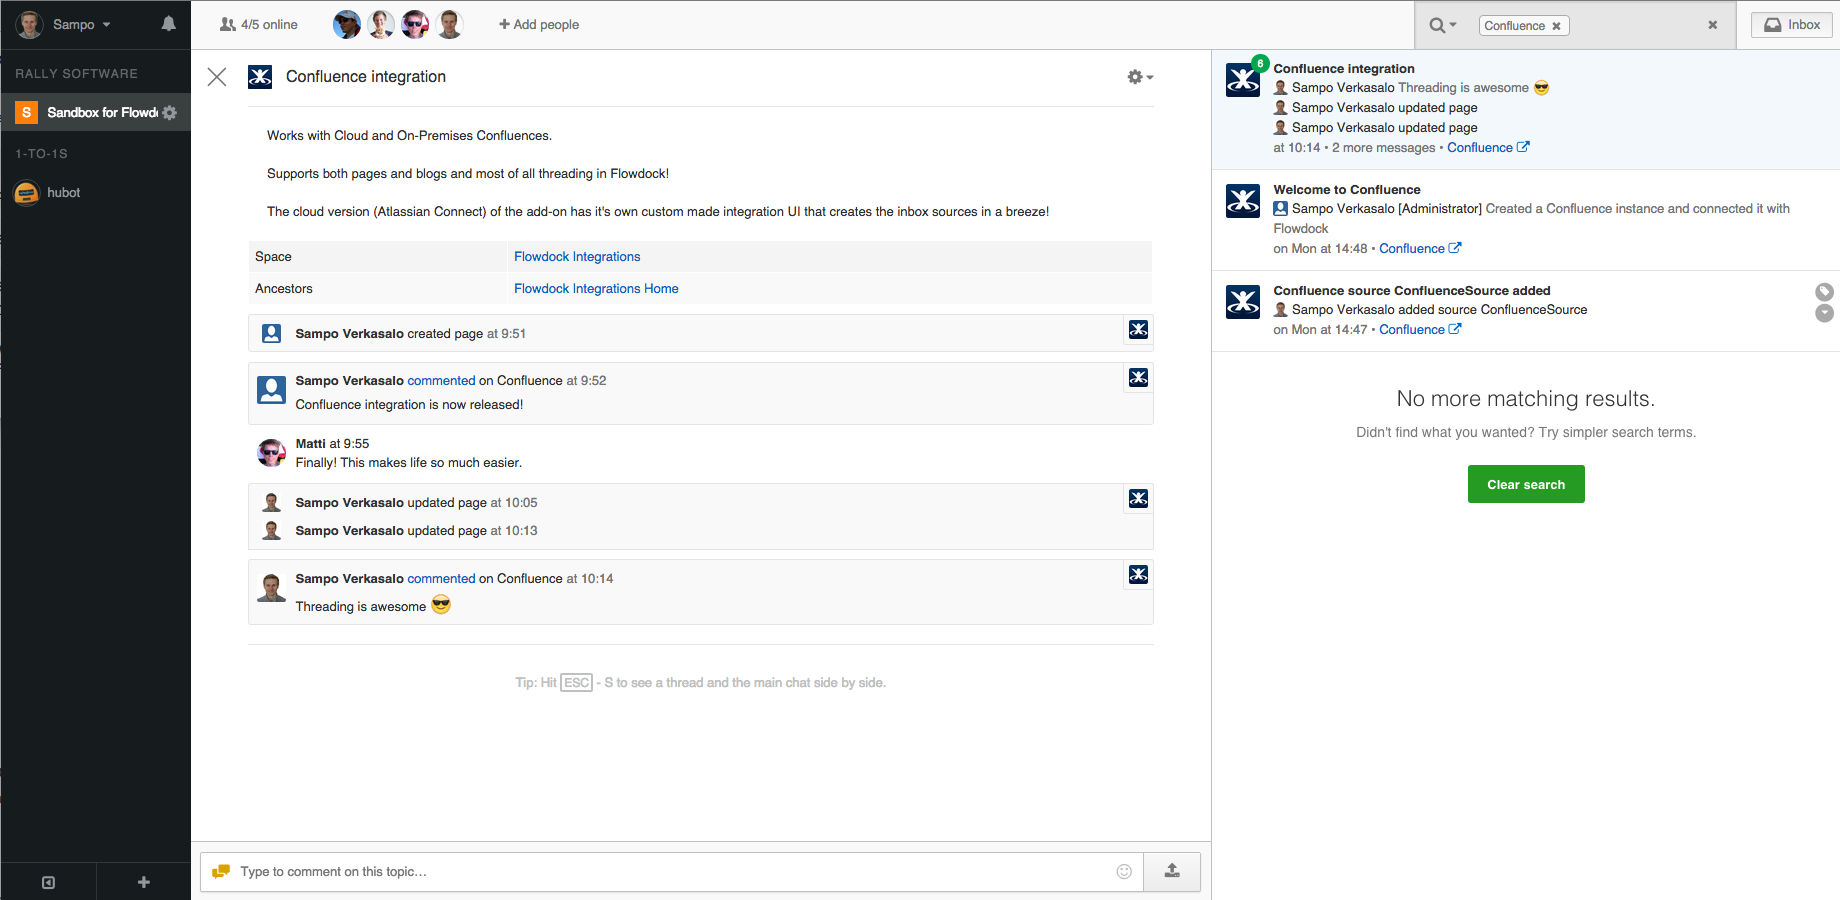Click the hubot avatar icon
Image resolution: width=1840 pixels, height=900 pixels.
[27, 193]
